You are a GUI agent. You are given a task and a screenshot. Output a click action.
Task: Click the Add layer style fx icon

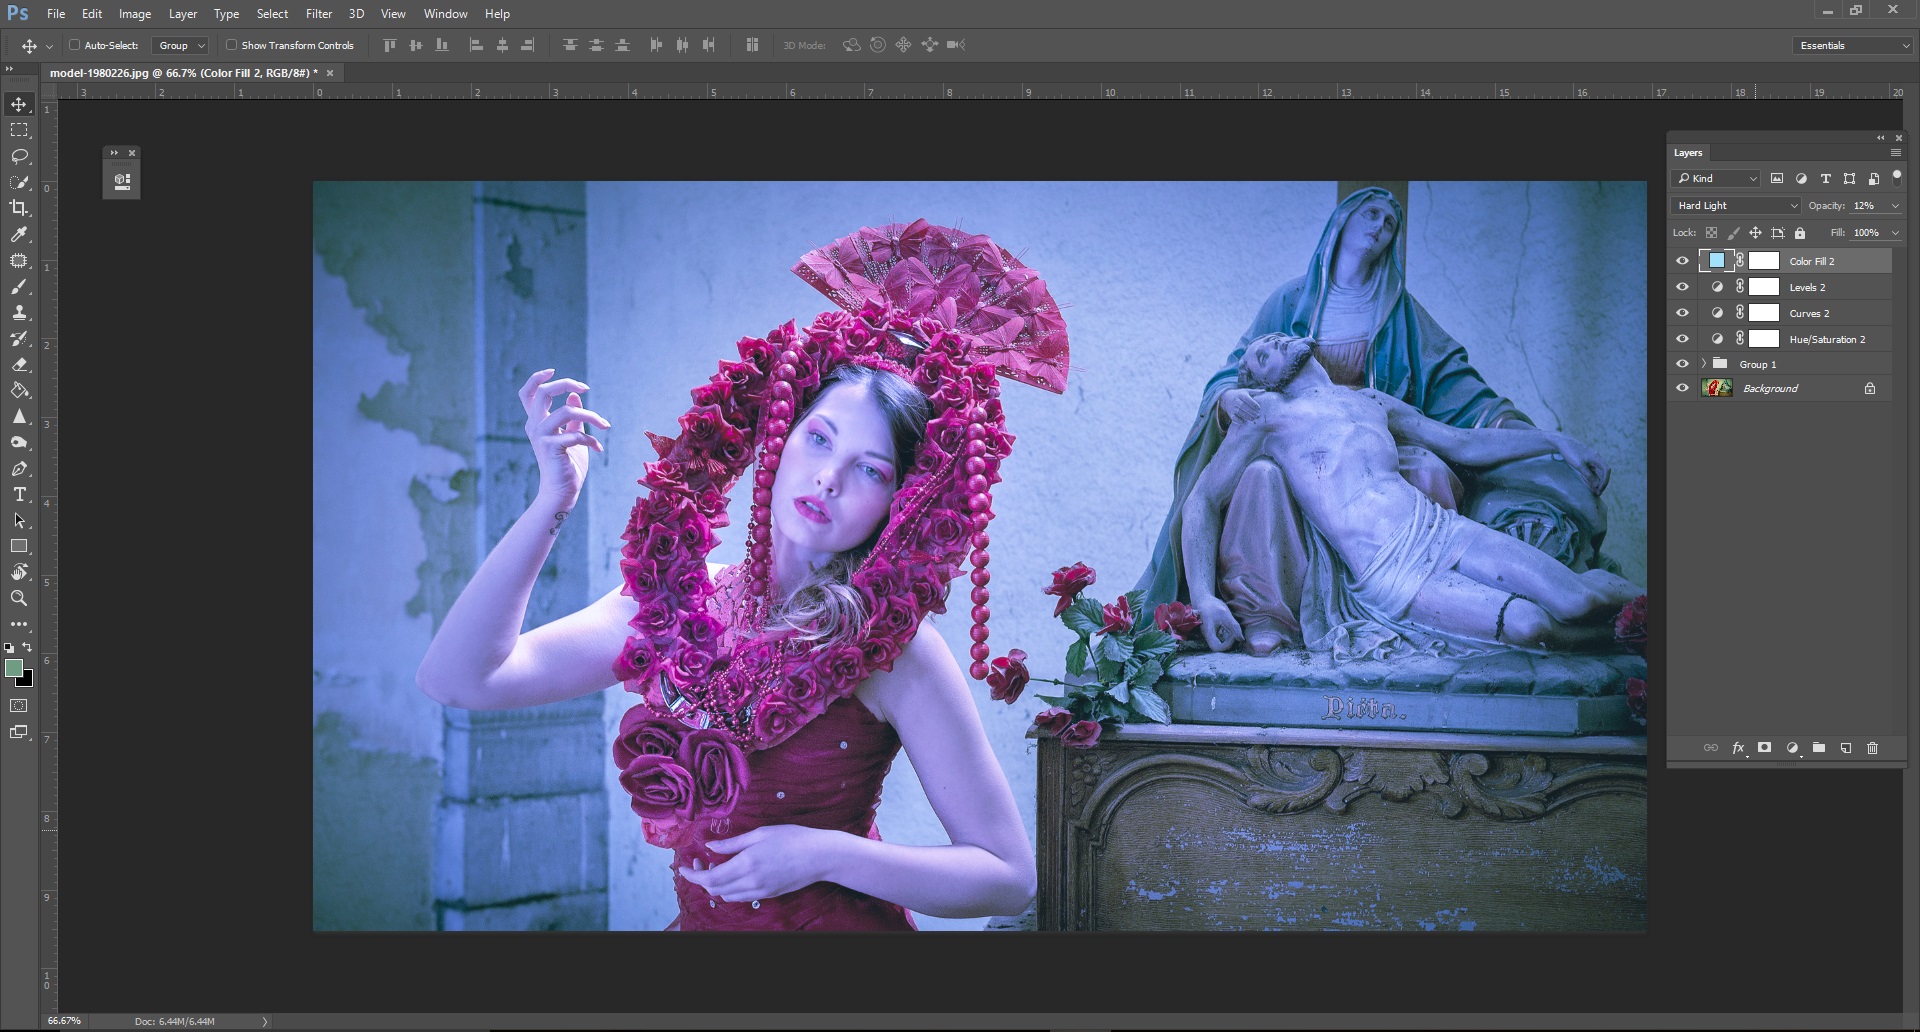[1738, 748]
